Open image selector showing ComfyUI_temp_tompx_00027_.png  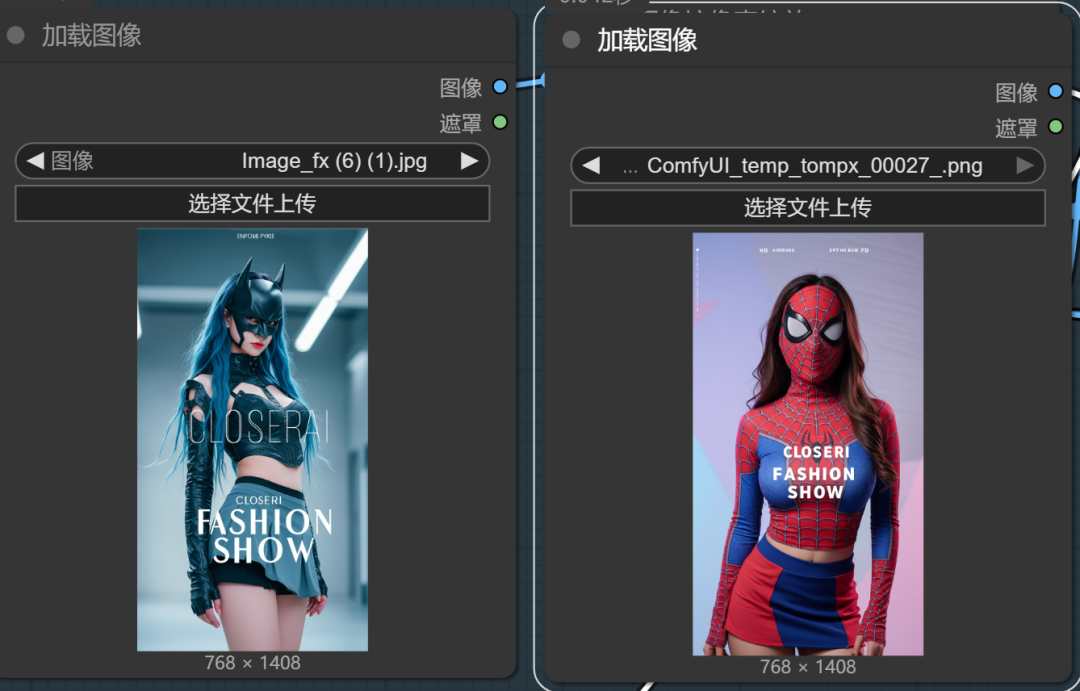point(808,165)
